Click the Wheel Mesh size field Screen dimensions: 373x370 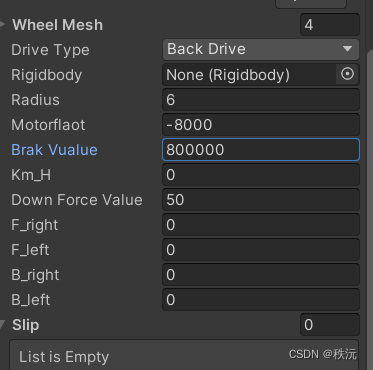point(330,25)
